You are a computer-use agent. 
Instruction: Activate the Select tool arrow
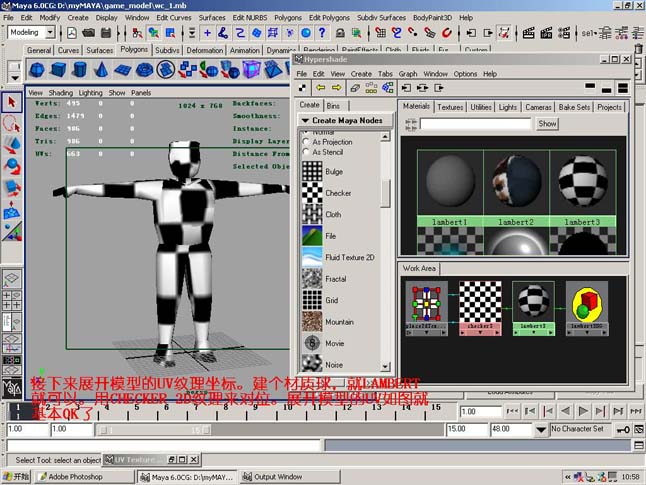pos(12,102)
